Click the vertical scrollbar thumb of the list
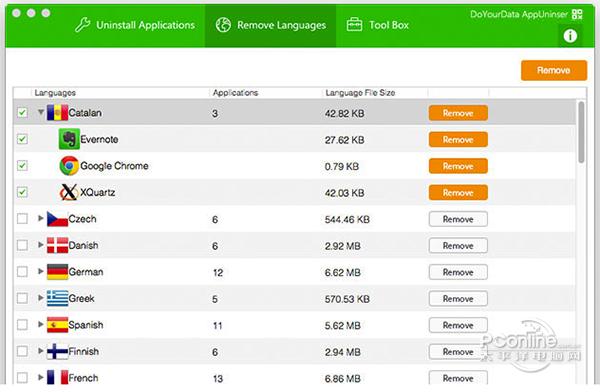Viewport: 600px width, 392px height. (x=581, y=132)
